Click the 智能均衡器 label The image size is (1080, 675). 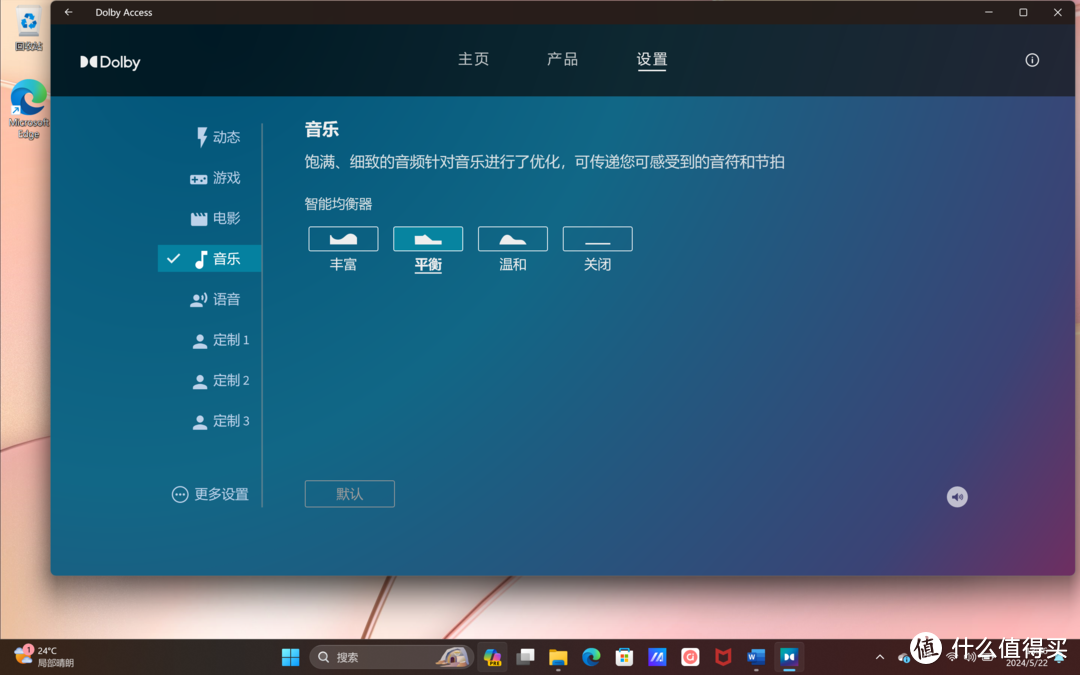(338, 204)
